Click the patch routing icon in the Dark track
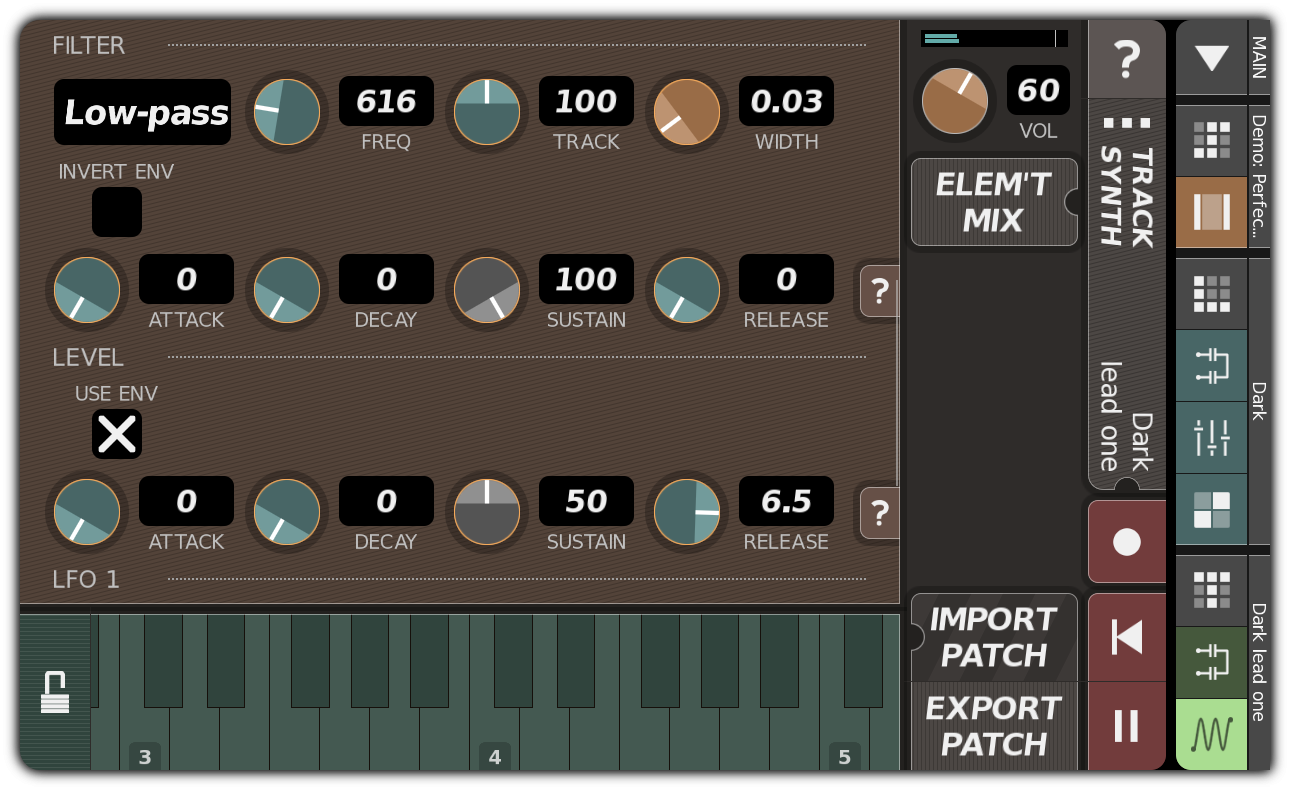Viewport: 1290px width, 790px height. (1211, 366)
